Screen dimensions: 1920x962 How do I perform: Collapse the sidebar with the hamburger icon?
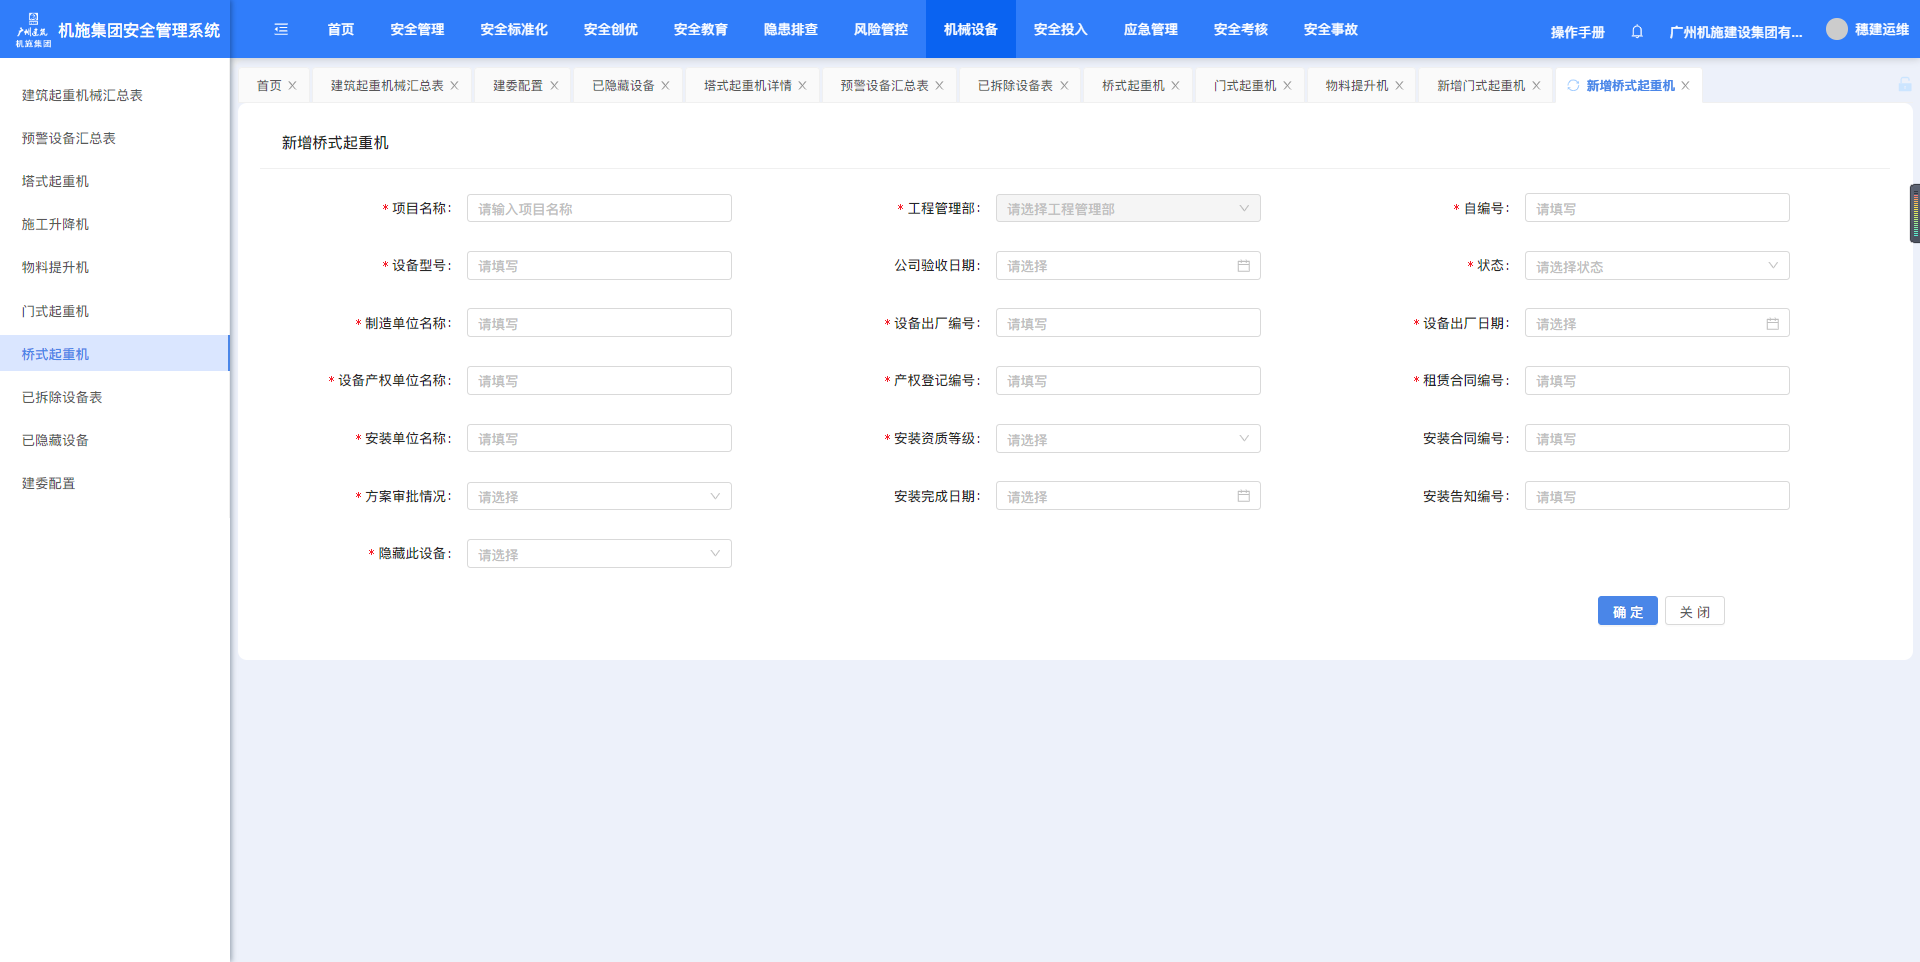pyautogui.click(x=281, y=30)
